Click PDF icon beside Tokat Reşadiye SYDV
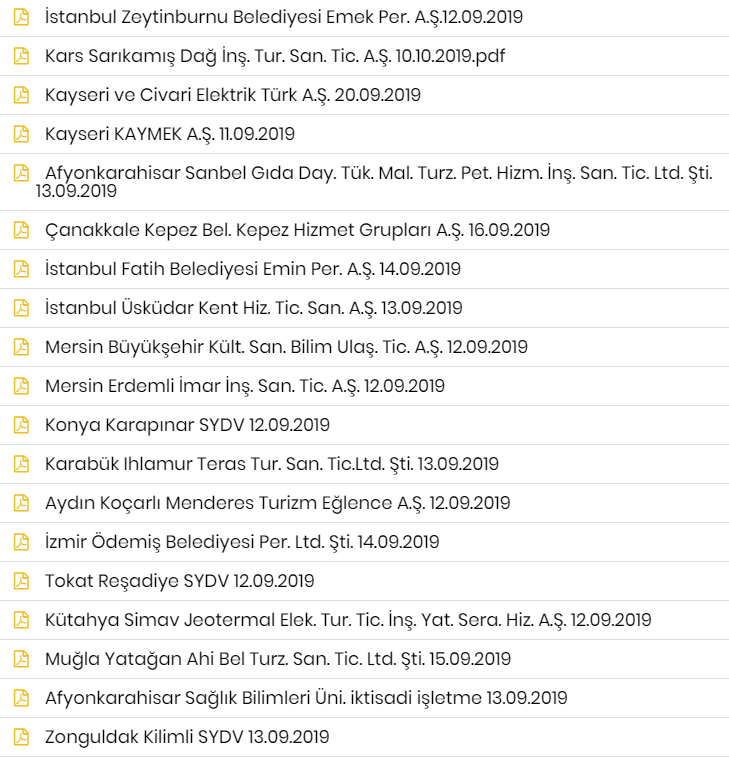This screenshot has width=729, height=758. click(x=21, y=581)
